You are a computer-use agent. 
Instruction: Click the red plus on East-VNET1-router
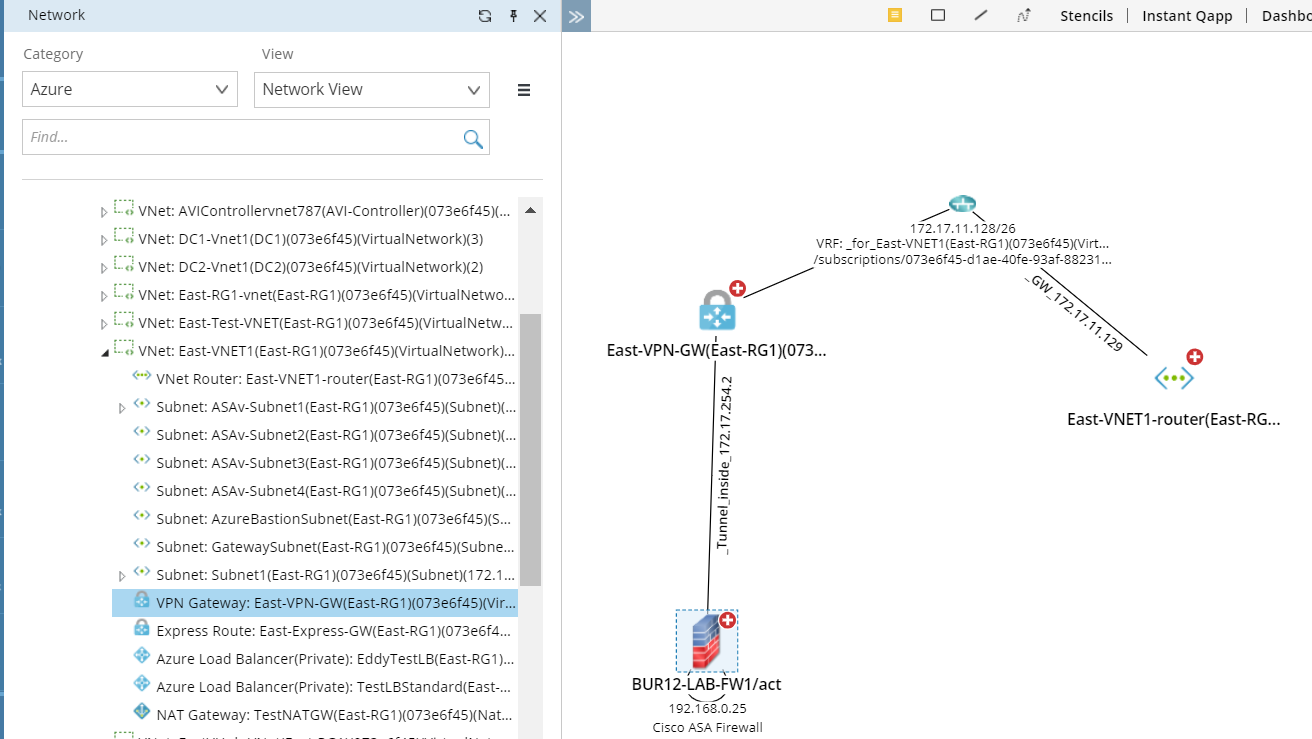click(1194, 357)
